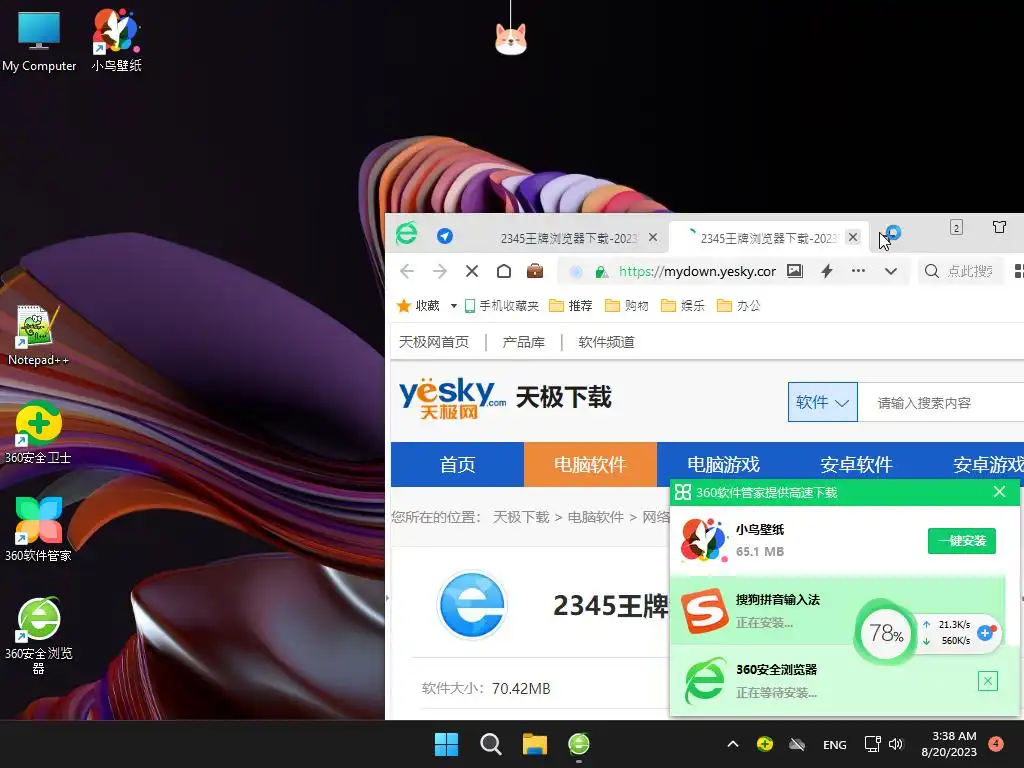This screenshot has width=1024, height=768.
Task: Click the blue plus on speed widget
Action: [x=985, y=632]
